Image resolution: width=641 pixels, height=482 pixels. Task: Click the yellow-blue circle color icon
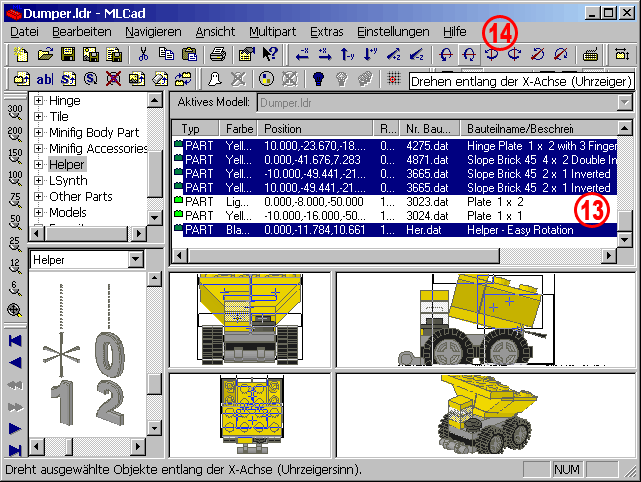tap(267, 79)
